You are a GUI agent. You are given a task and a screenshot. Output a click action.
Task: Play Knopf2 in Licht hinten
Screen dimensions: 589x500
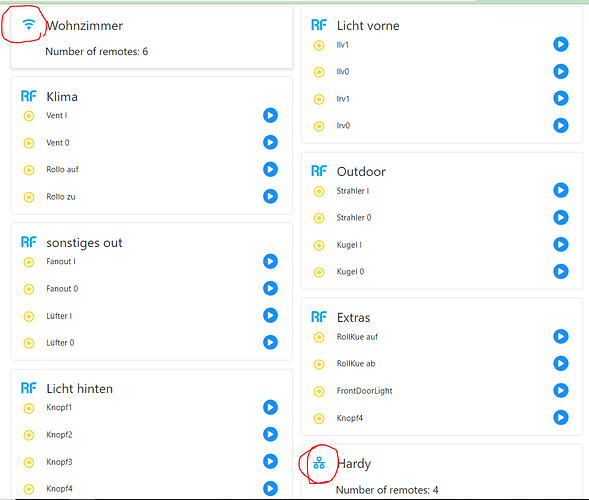pos(270,434)
